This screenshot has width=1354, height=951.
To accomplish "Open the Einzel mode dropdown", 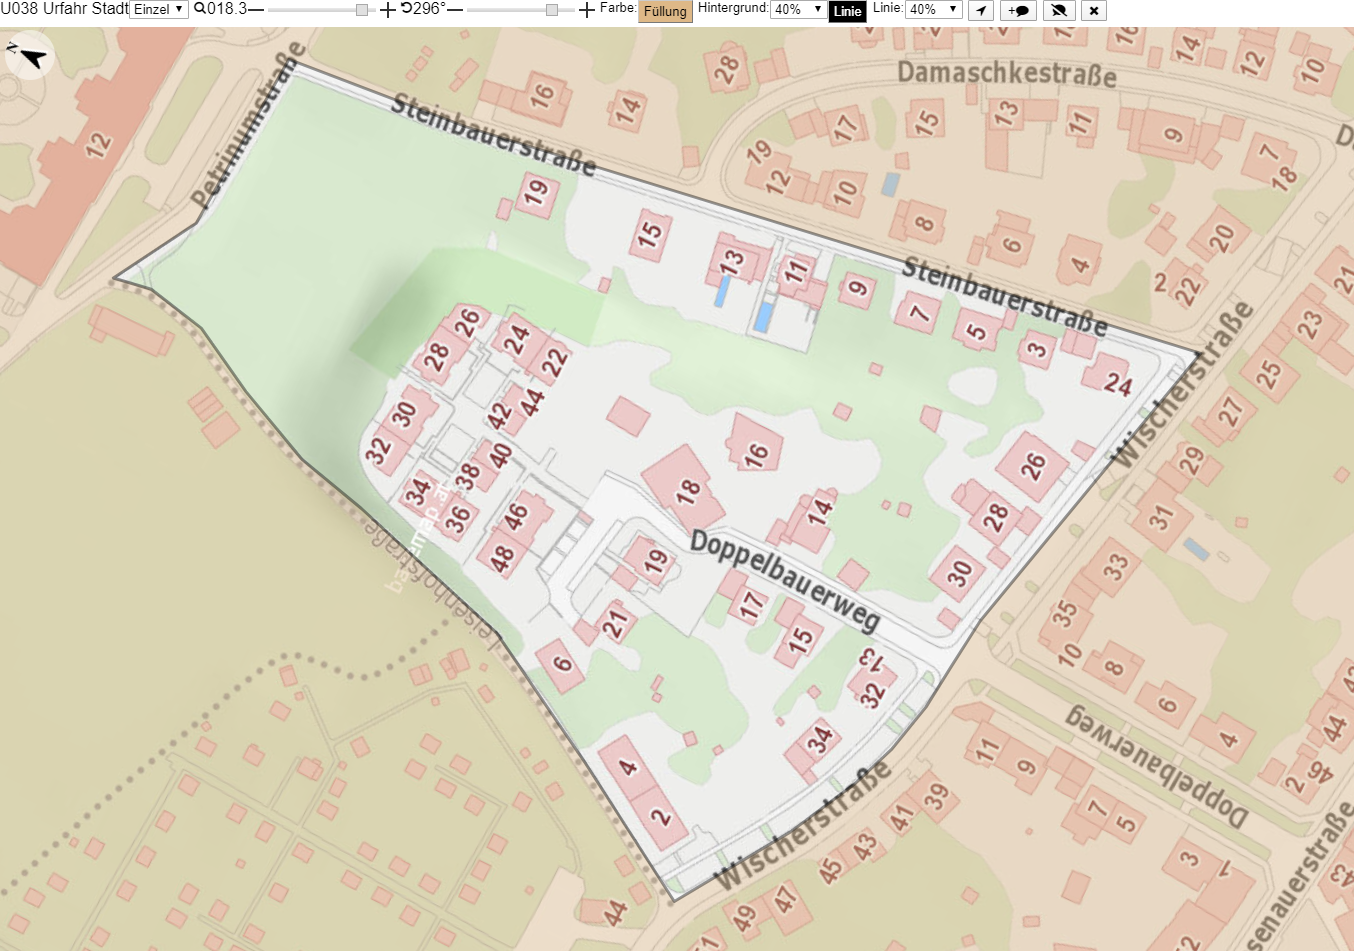I will [x=159, y=9].
